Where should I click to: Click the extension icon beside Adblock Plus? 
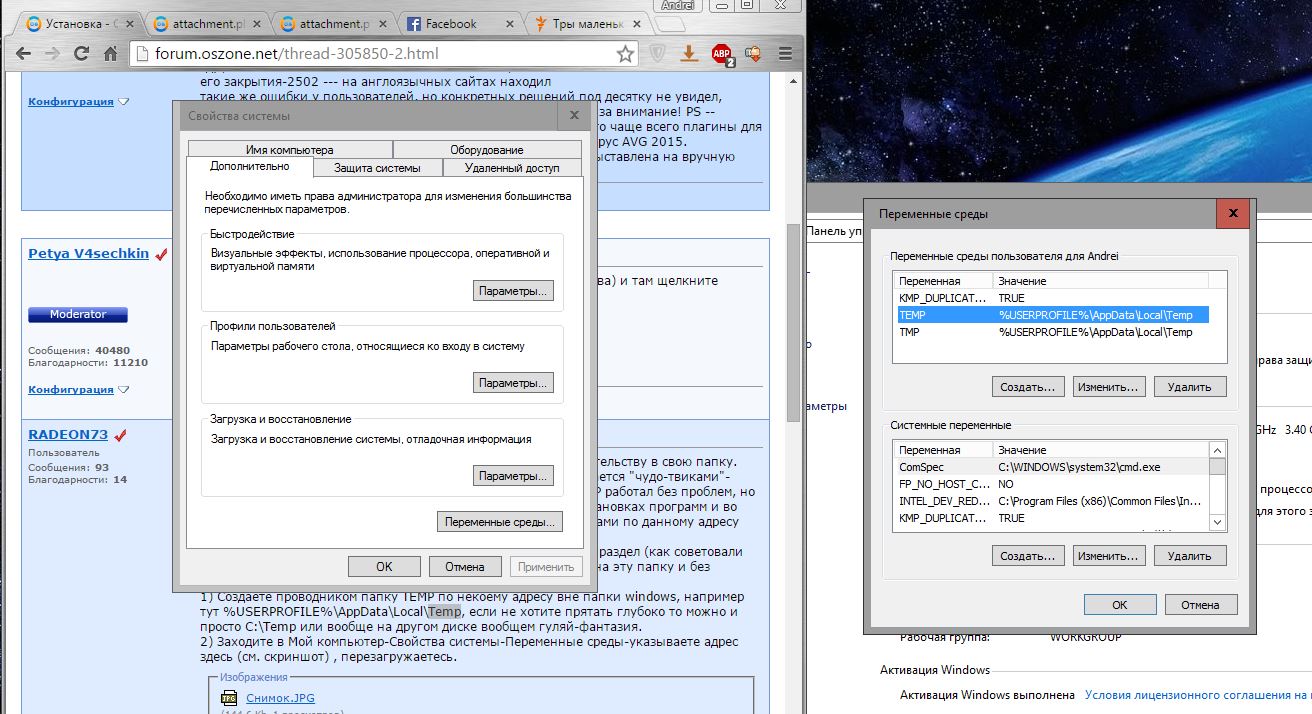tap(754, 54)
